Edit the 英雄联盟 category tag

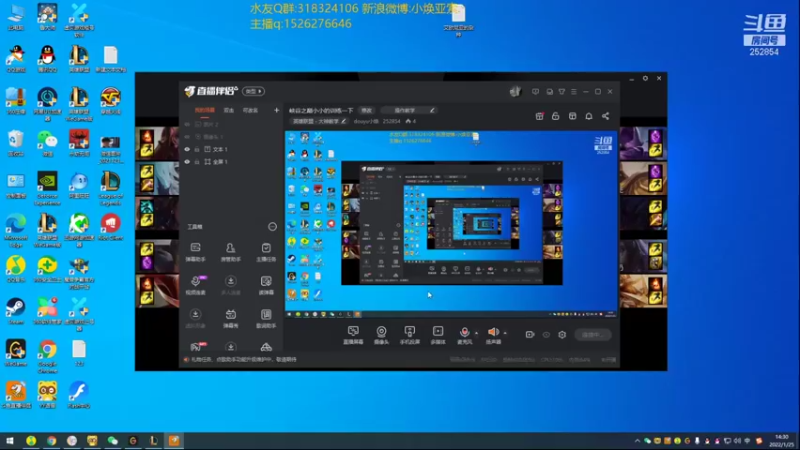click(319, 121)
